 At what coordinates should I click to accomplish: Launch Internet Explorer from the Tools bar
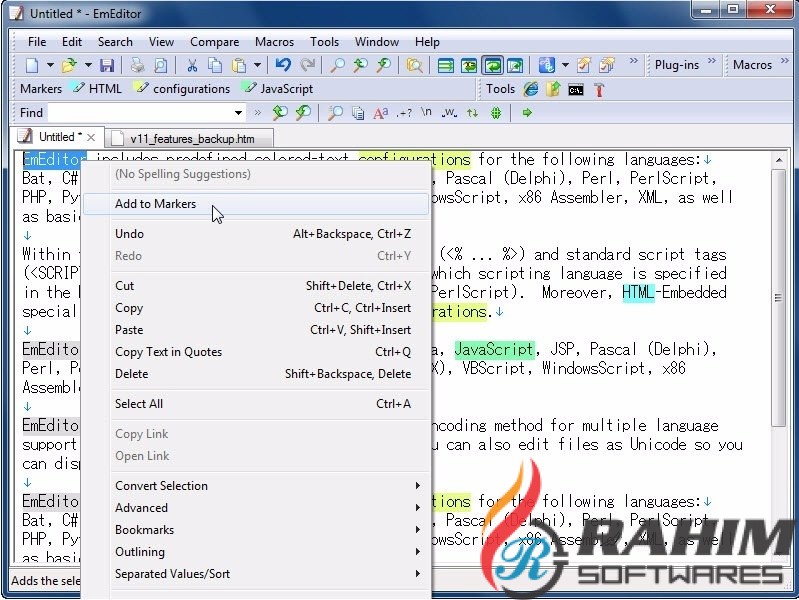pos(531,89)
